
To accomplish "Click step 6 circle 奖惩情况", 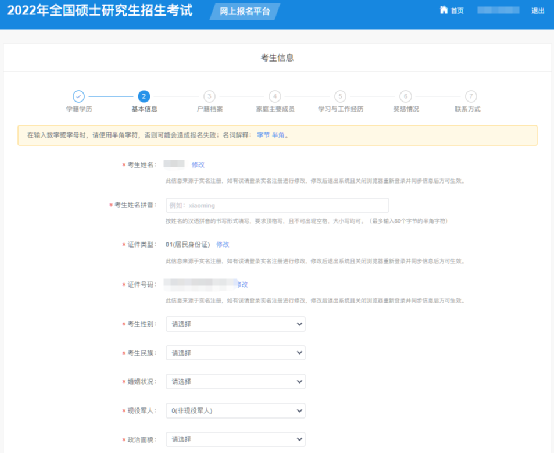I will 406,96.
